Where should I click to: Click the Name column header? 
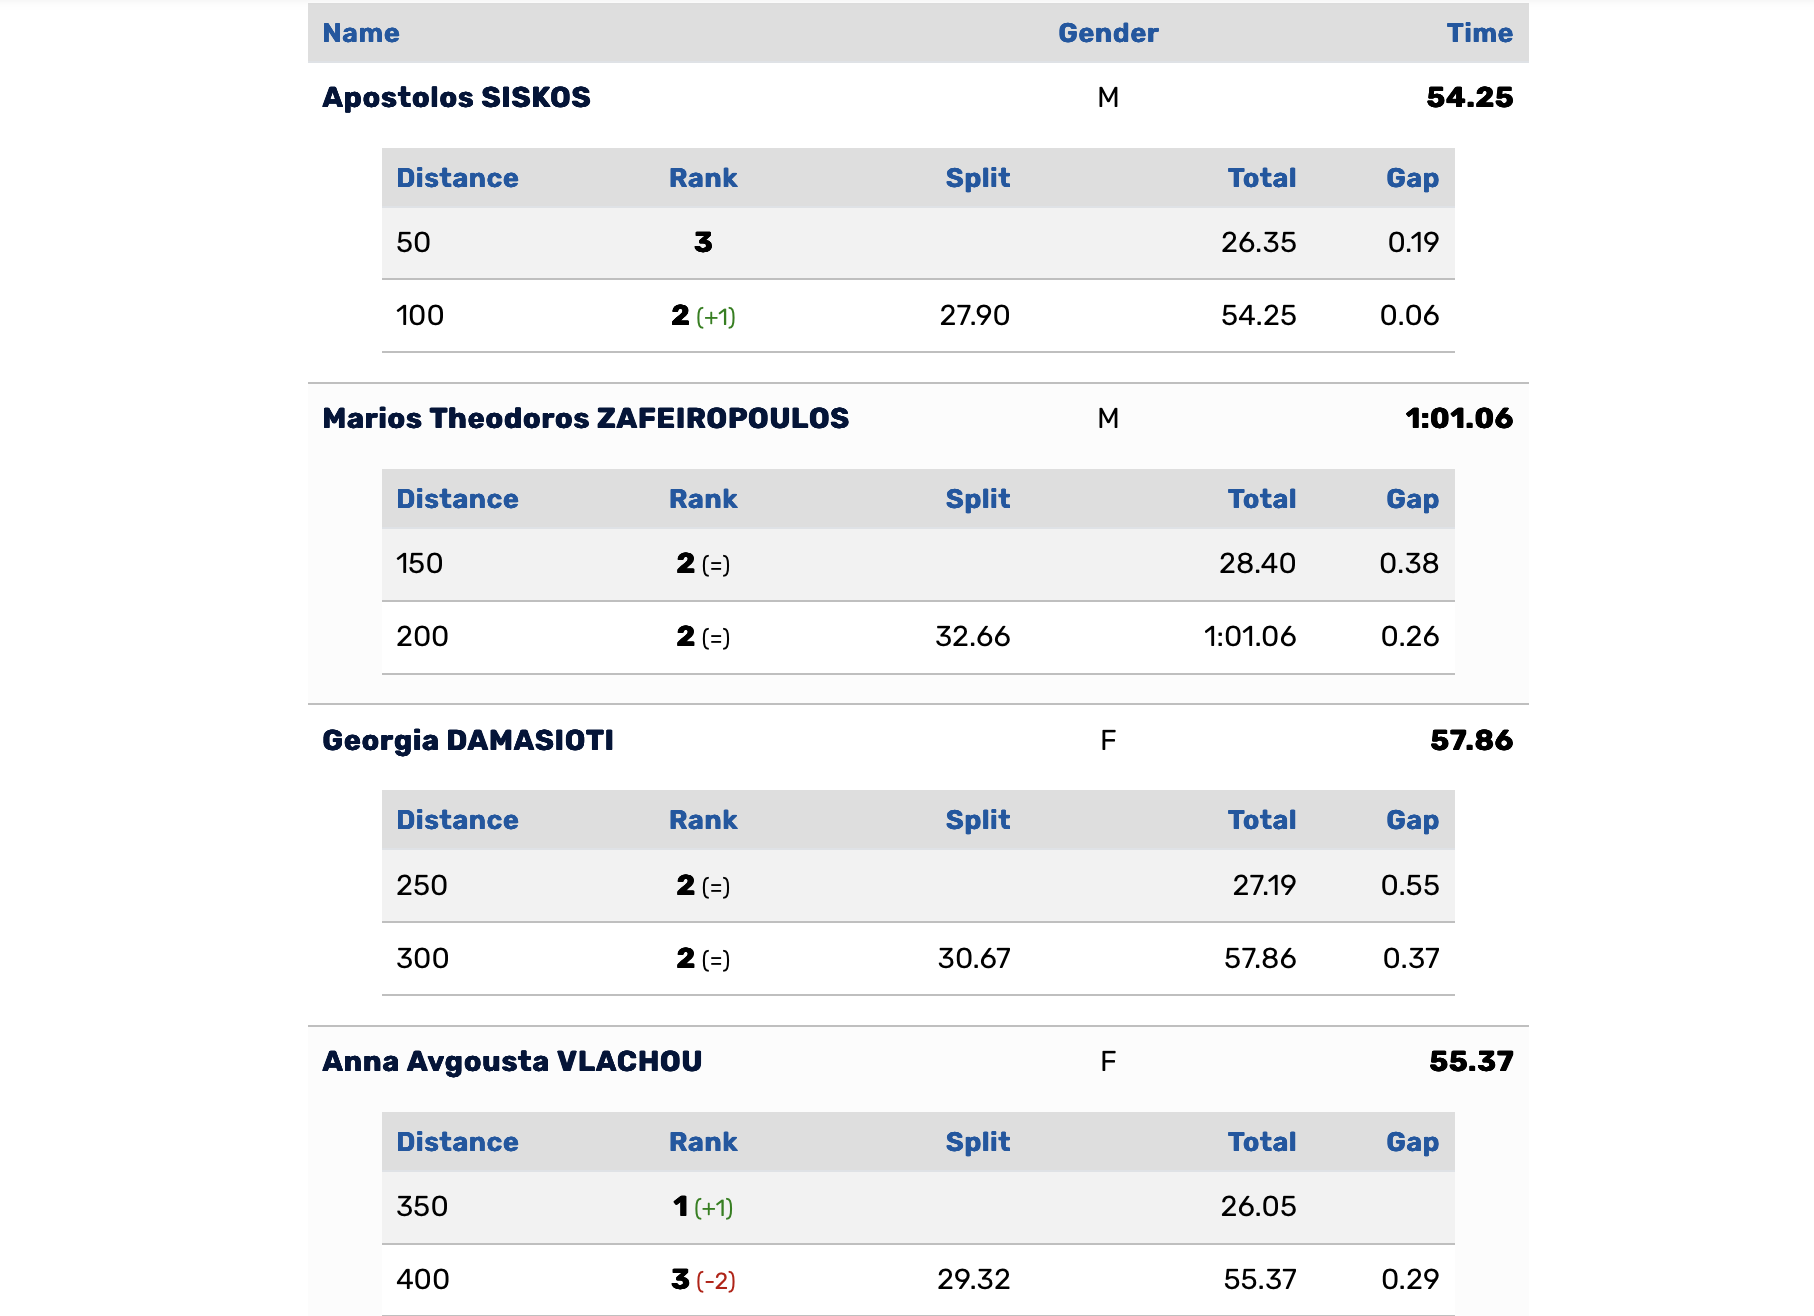(x=361, y=33)
